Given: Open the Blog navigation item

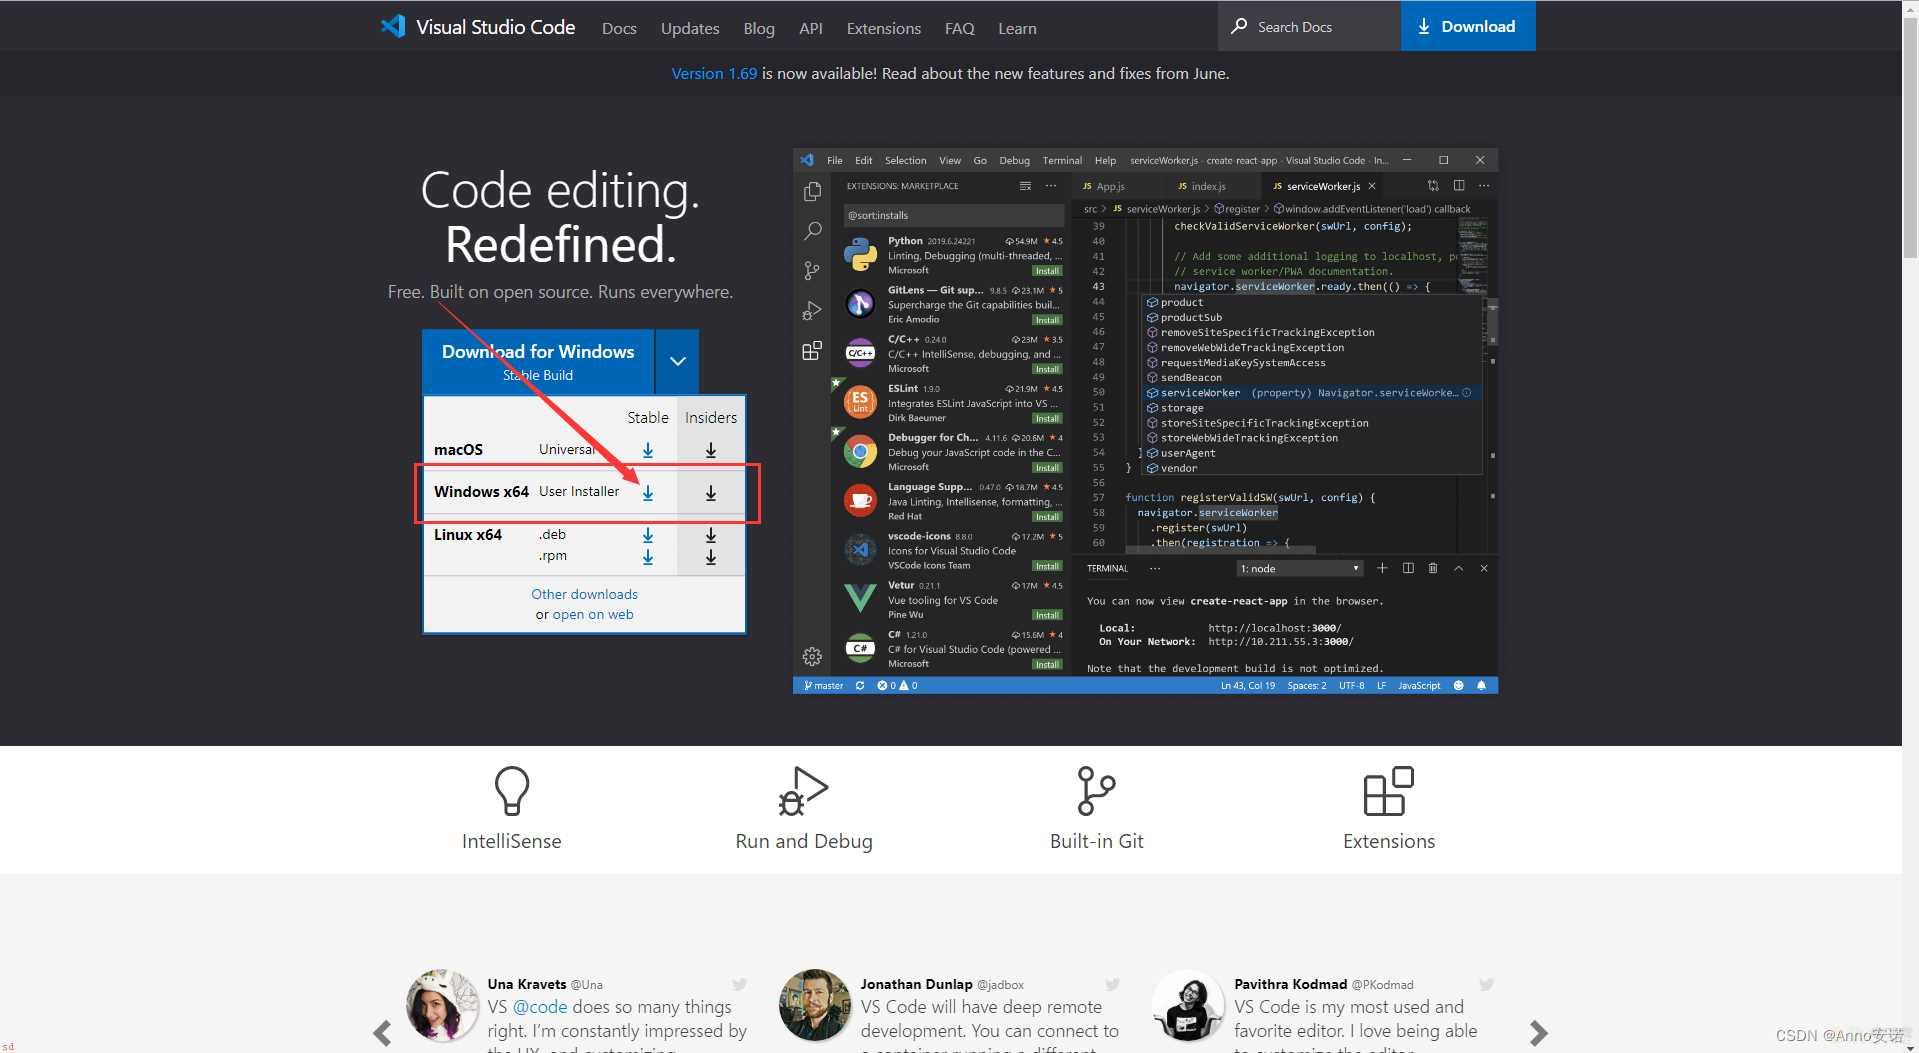Looking at the screenshot, I should [759, 28].
